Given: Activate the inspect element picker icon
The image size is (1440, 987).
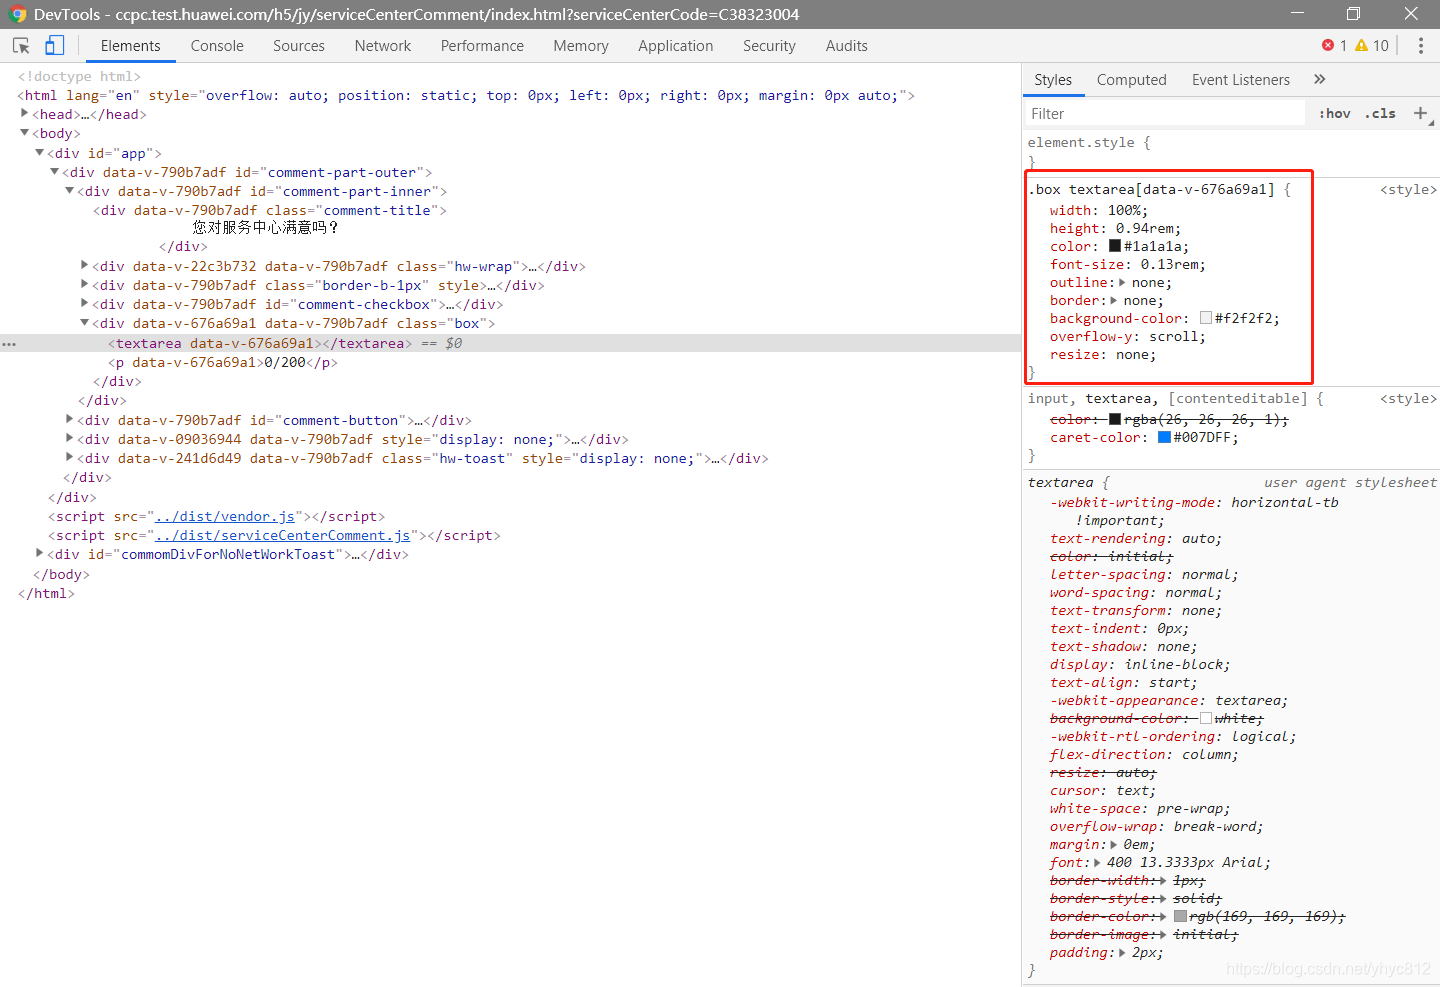Looking at the screenshot, I should pyautogui.click(x=21, y=46).
